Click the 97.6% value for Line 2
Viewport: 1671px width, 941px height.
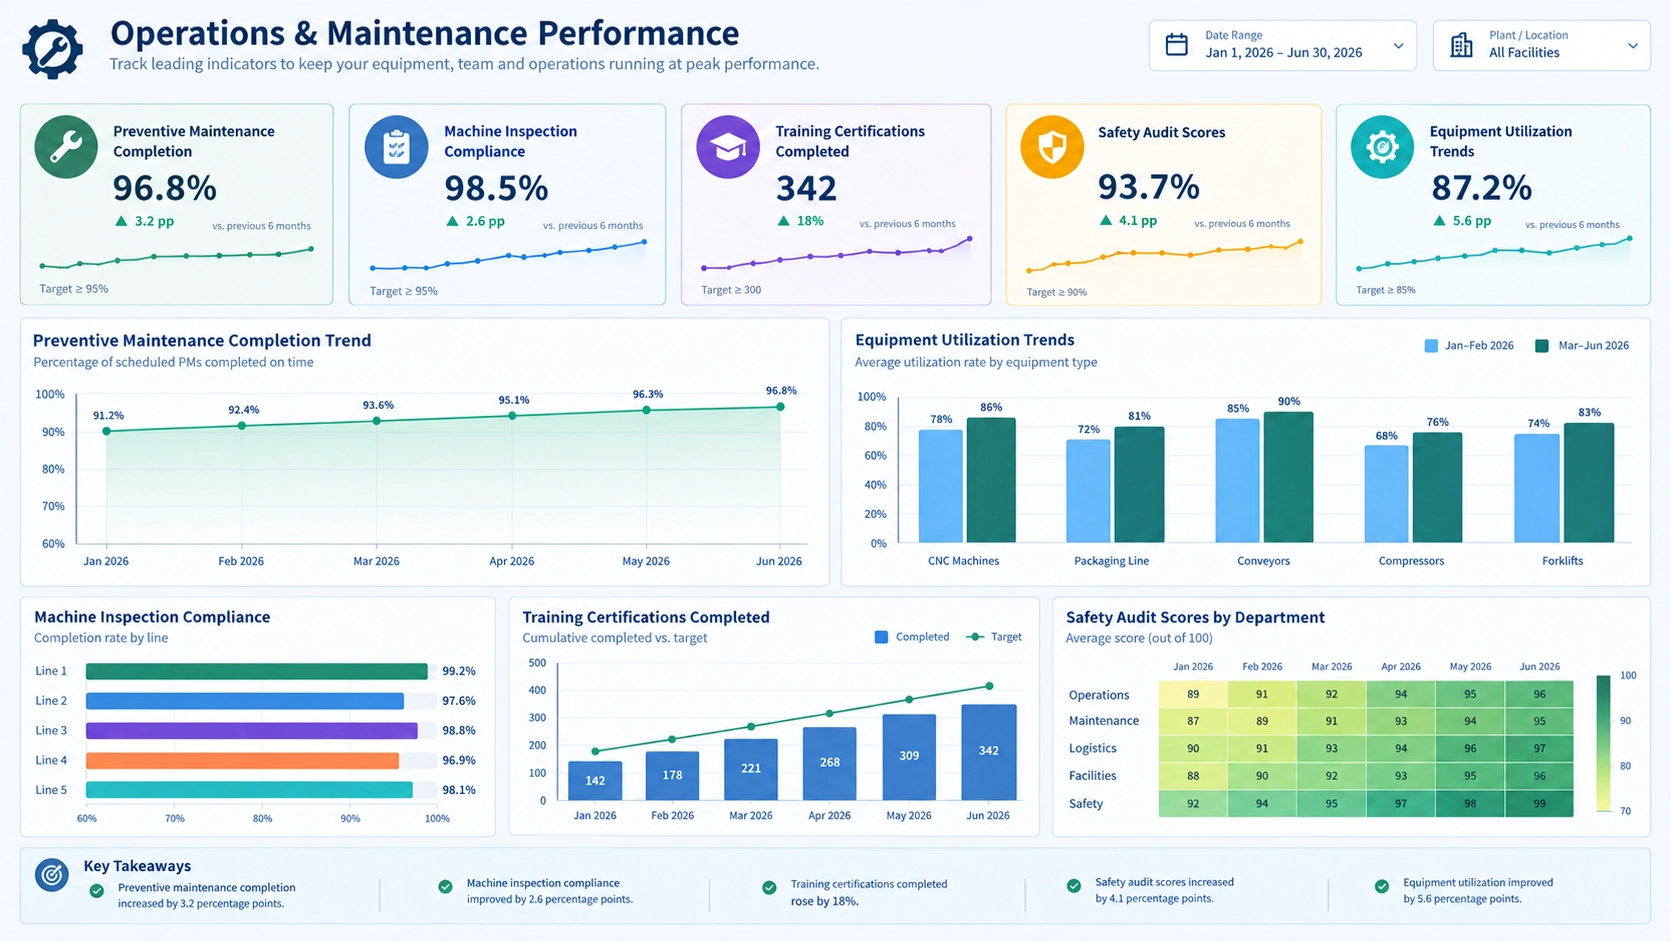point(459,701)
